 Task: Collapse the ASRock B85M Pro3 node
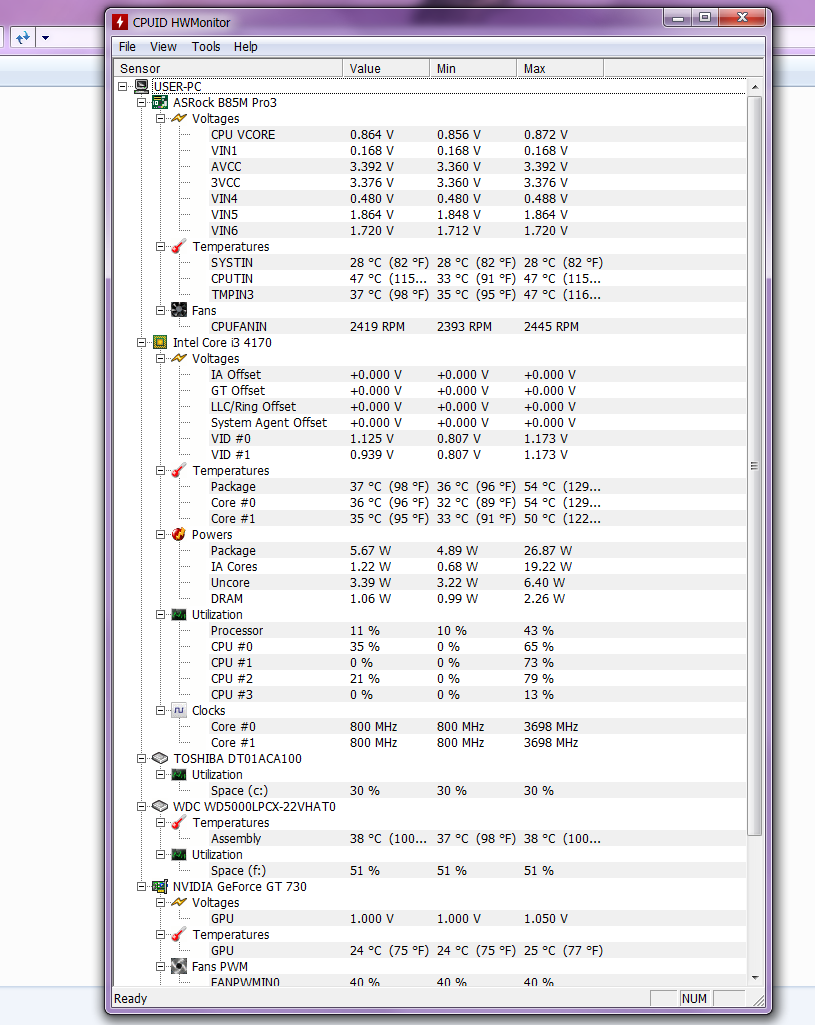point(141,103)
